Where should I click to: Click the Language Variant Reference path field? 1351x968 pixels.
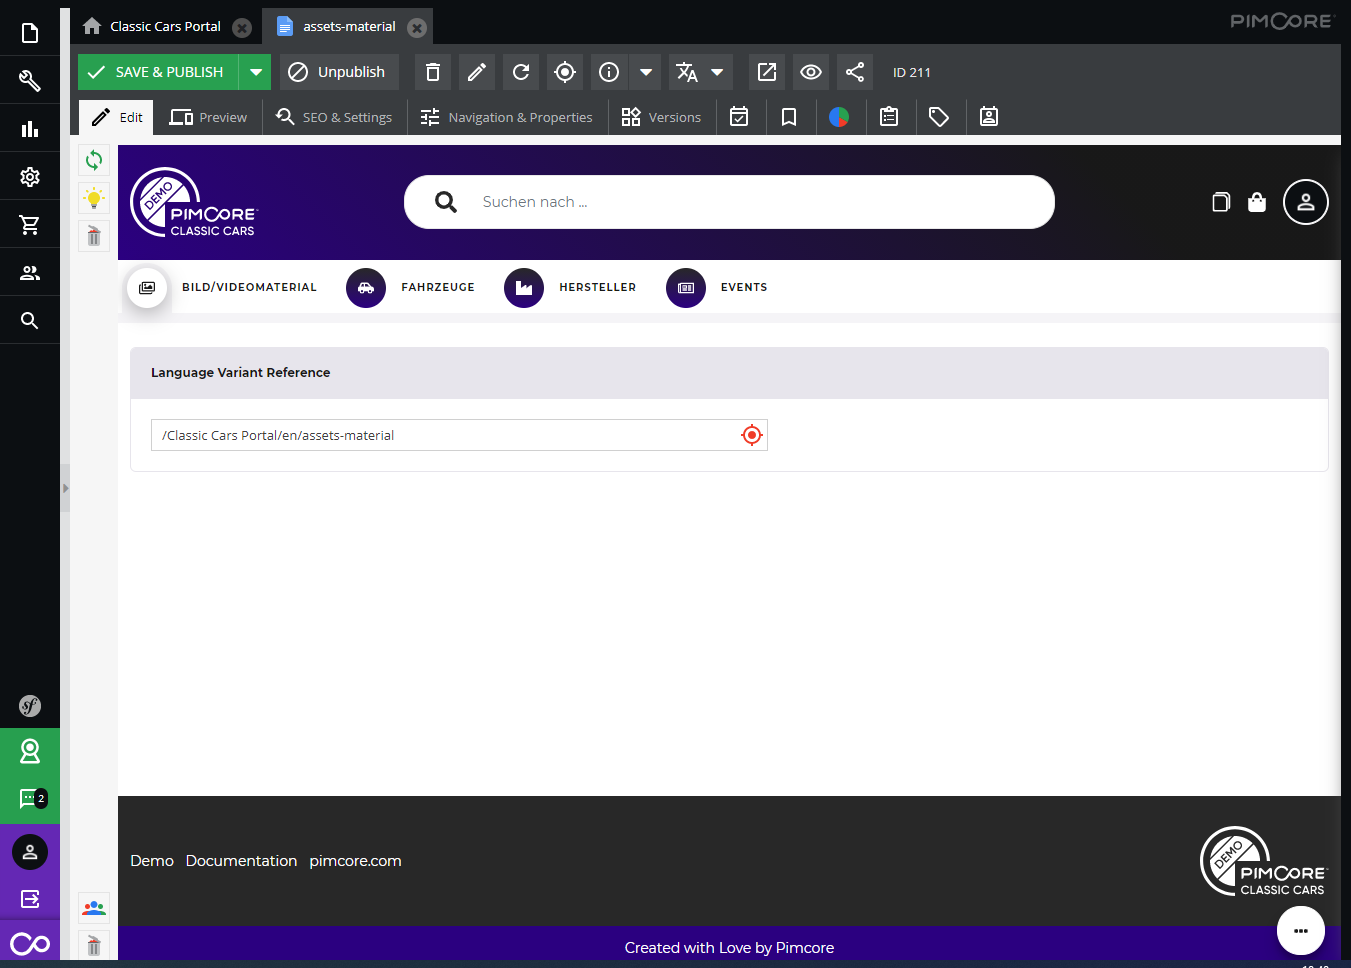[x=459, y=435]
